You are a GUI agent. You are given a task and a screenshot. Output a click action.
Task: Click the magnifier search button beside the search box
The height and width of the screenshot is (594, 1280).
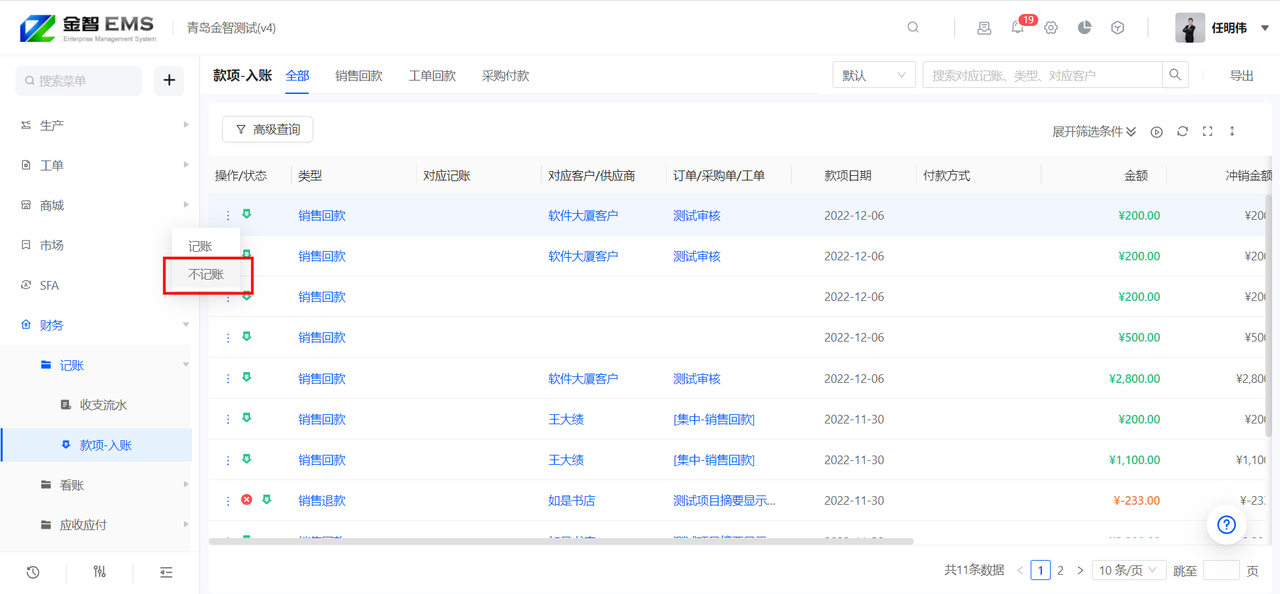[x=1176, y=75]
